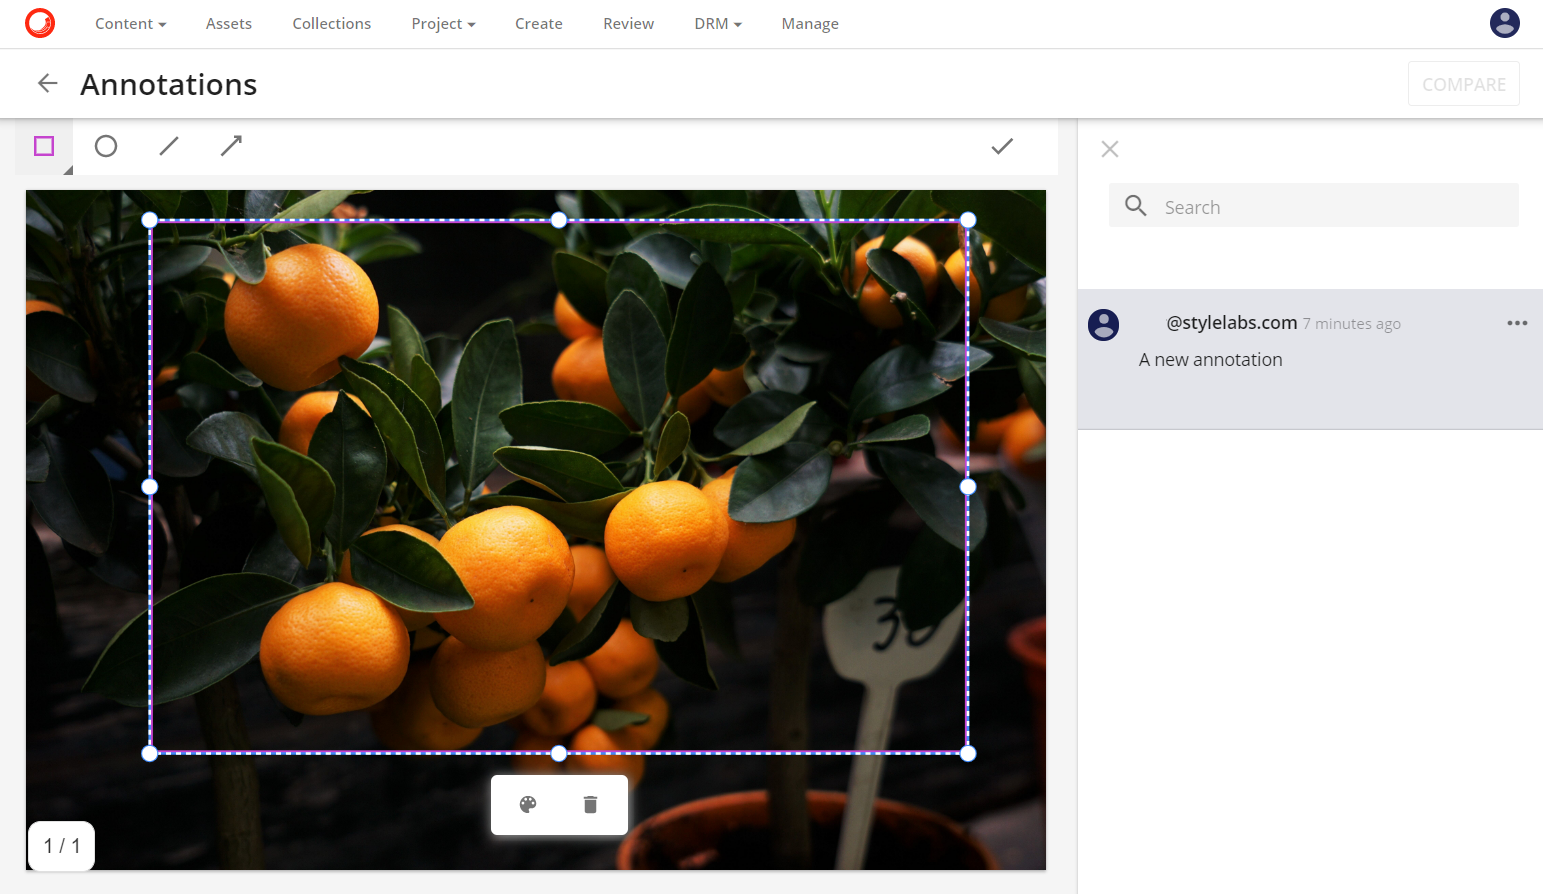Navigate to the Assets menu item

click(228, 23)
